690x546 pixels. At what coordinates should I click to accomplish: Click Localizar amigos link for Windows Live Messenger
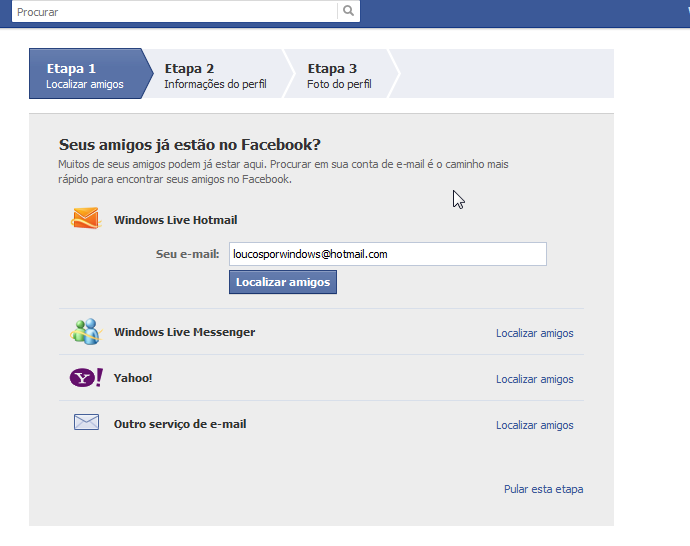tap(534, 333)
